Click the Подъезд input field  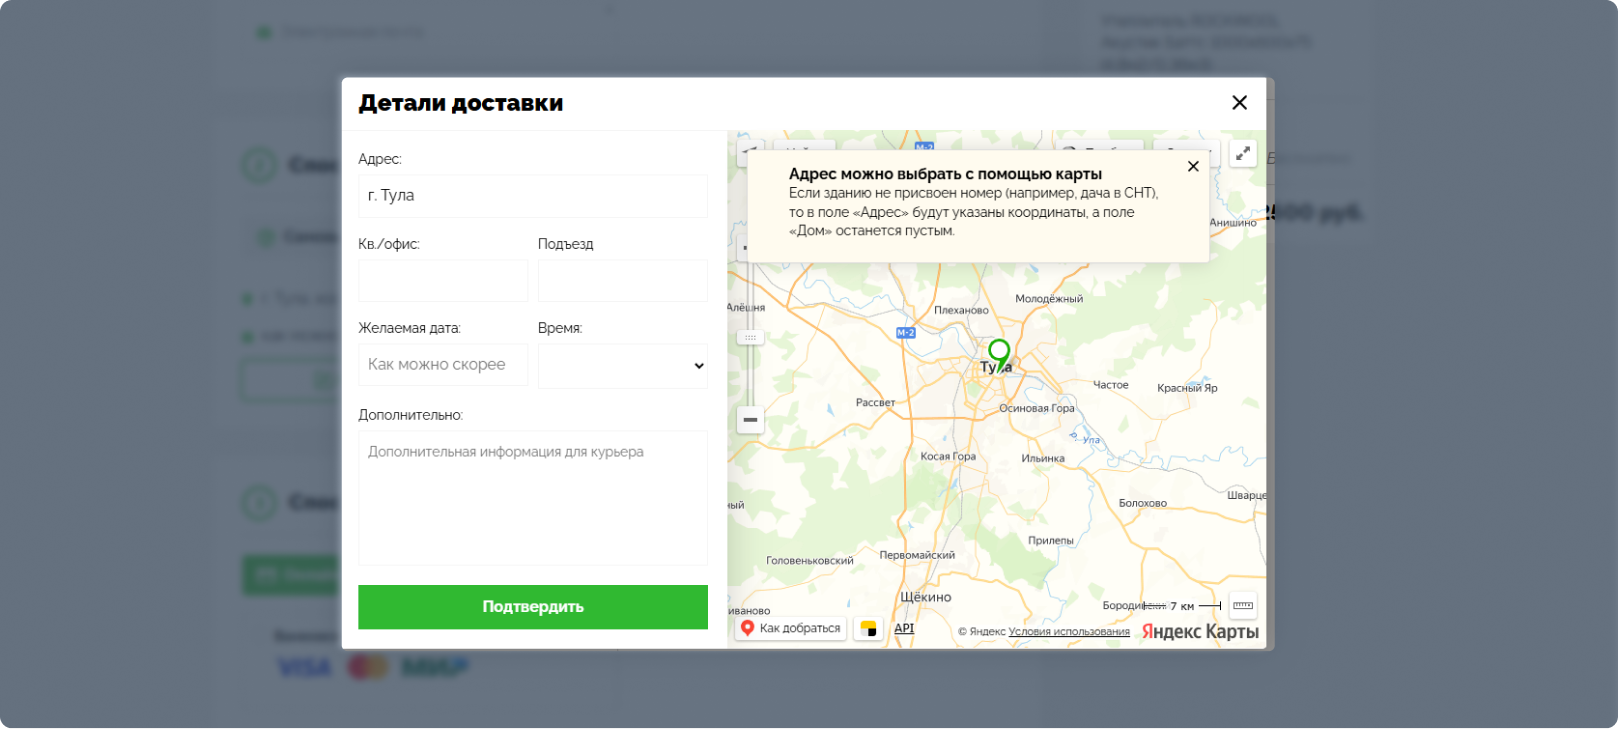click(x=622, y=281)
